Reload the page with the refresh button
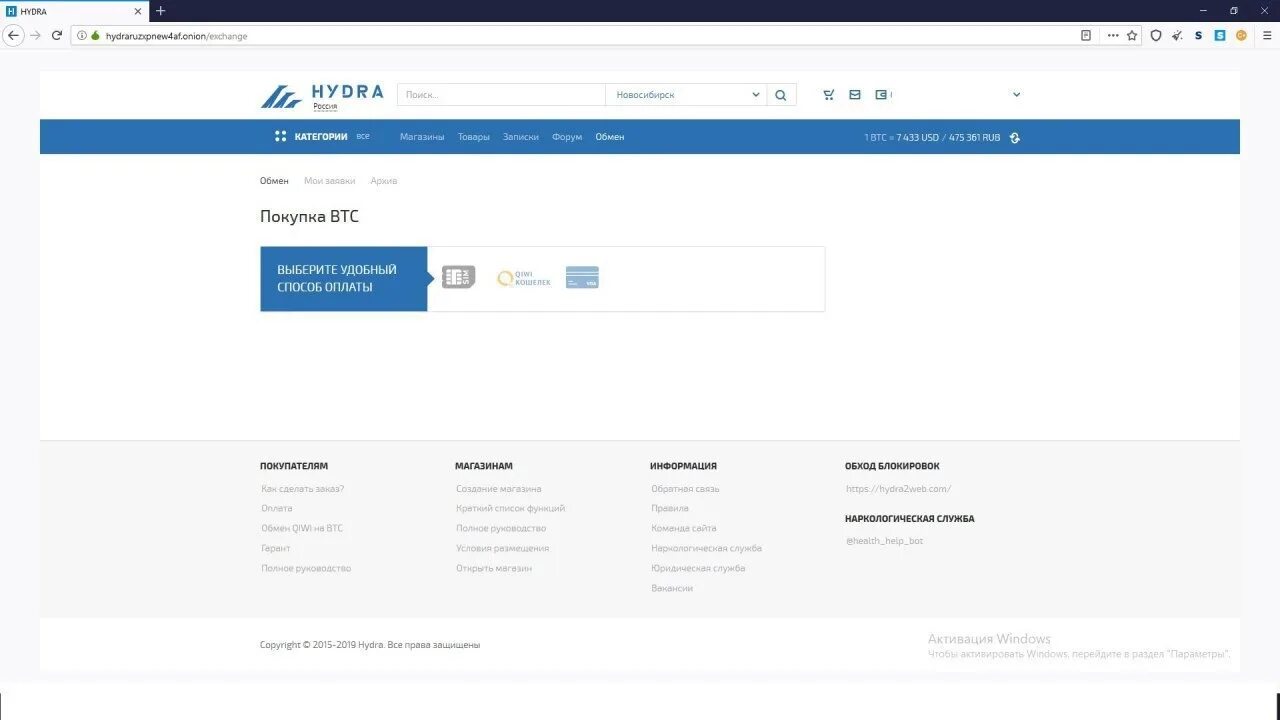 click(x=57, y=35)
